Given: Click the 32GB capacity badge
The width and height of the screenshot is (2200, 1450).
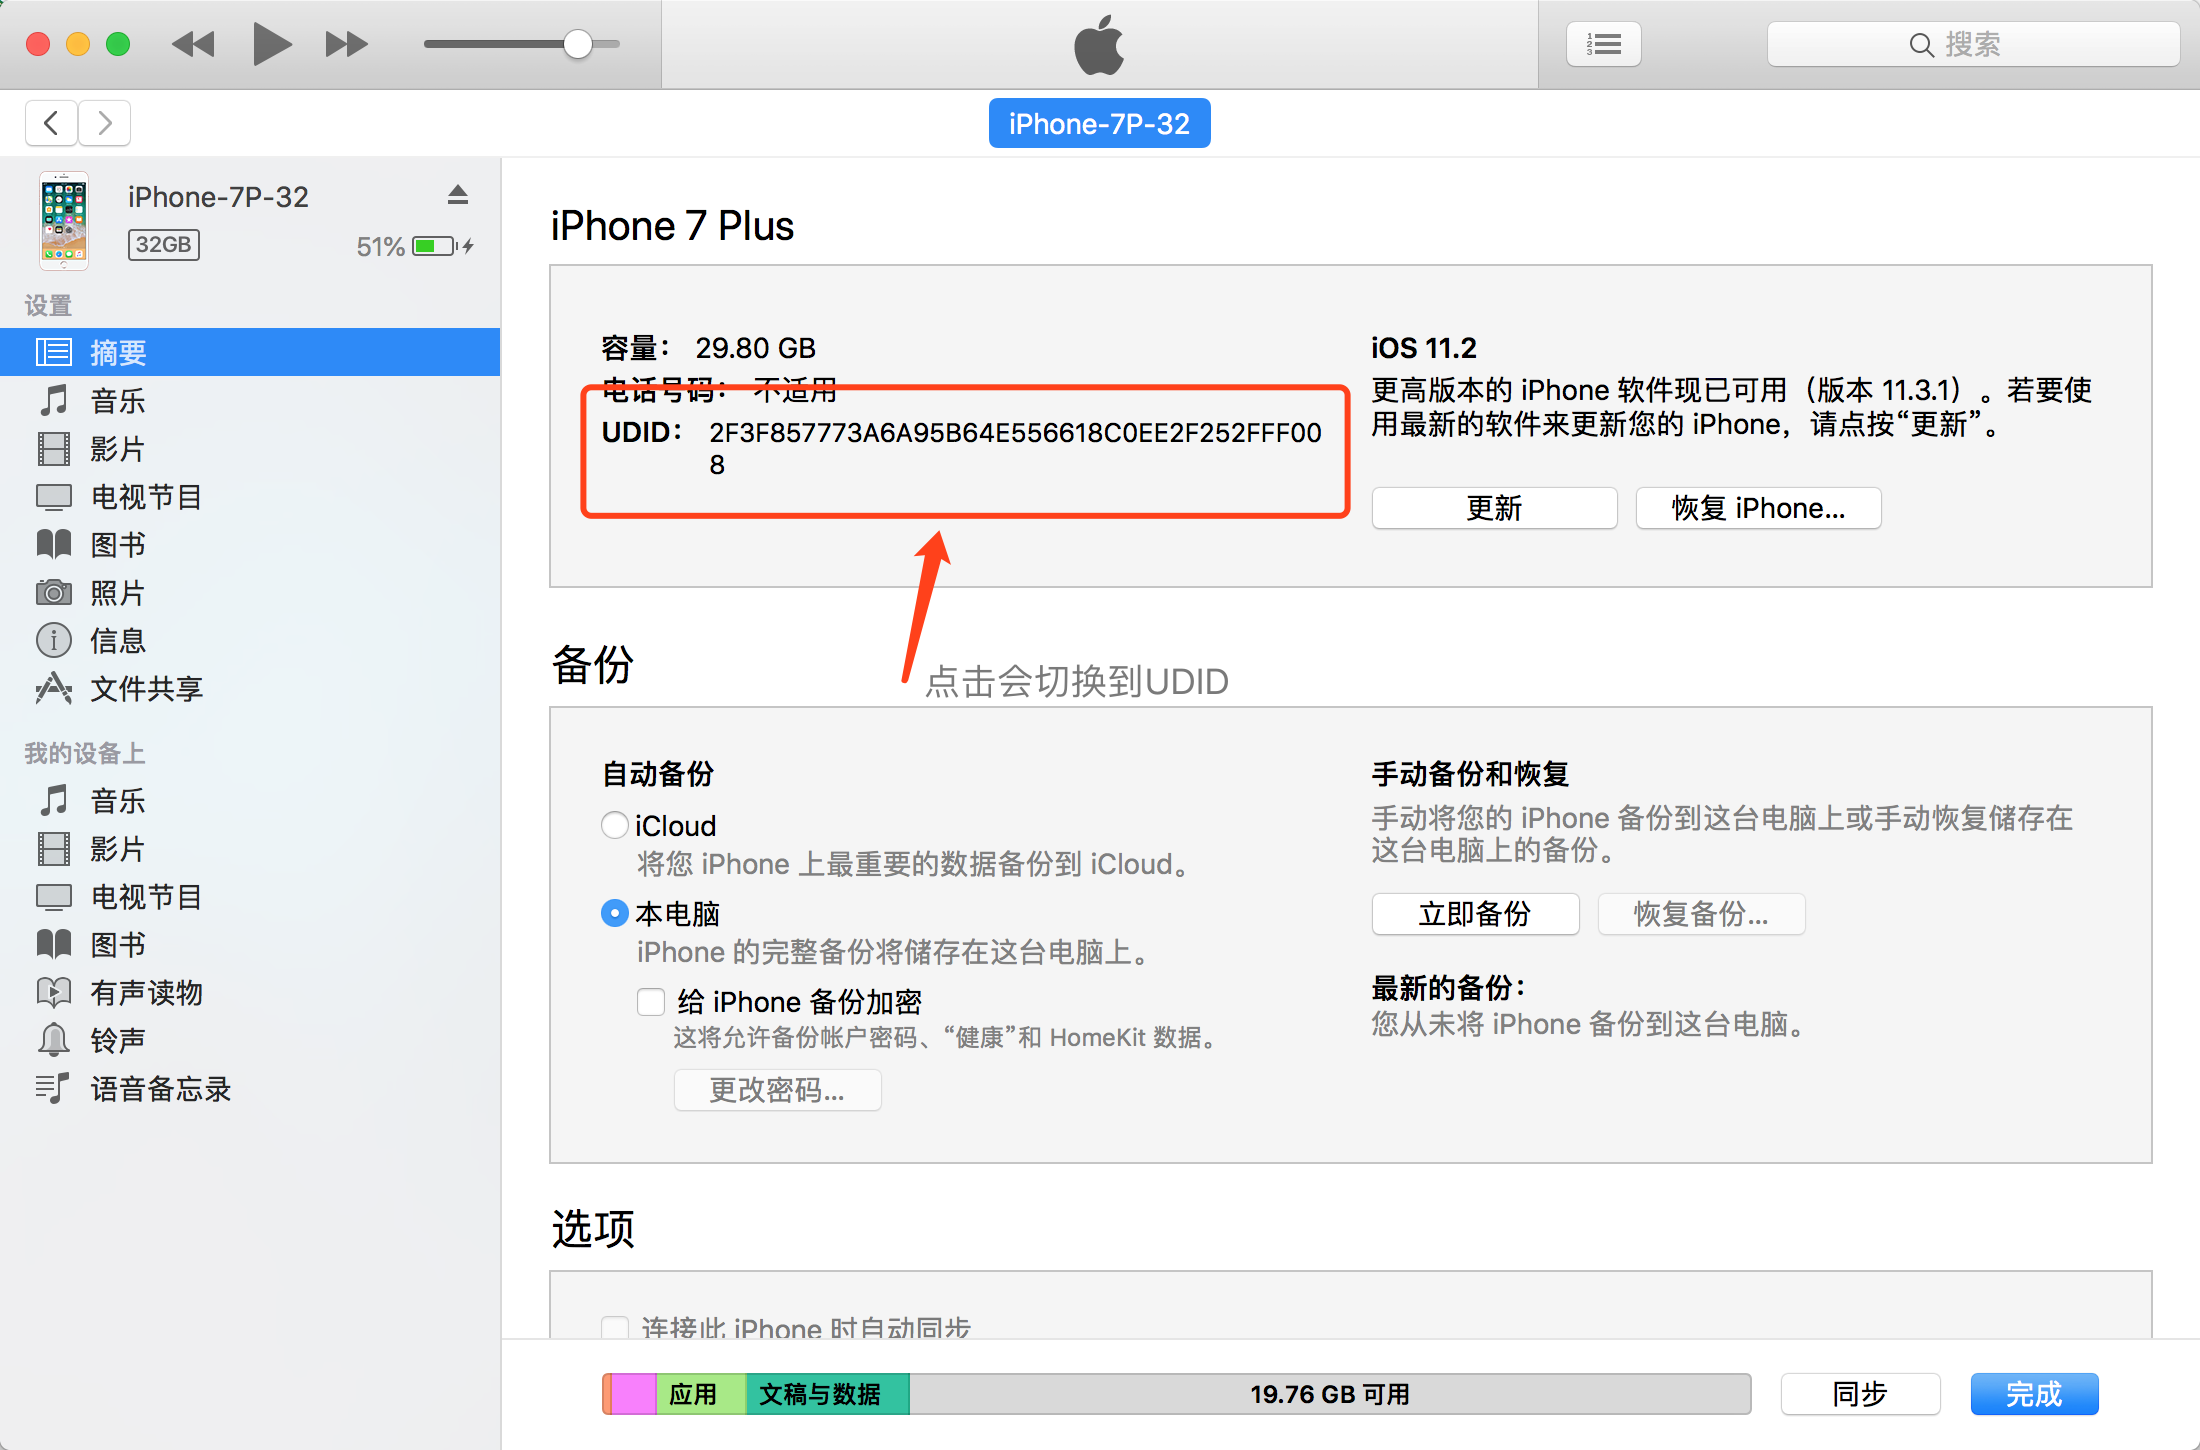Looking at the screenshot, I should click(x=164, y=245).
